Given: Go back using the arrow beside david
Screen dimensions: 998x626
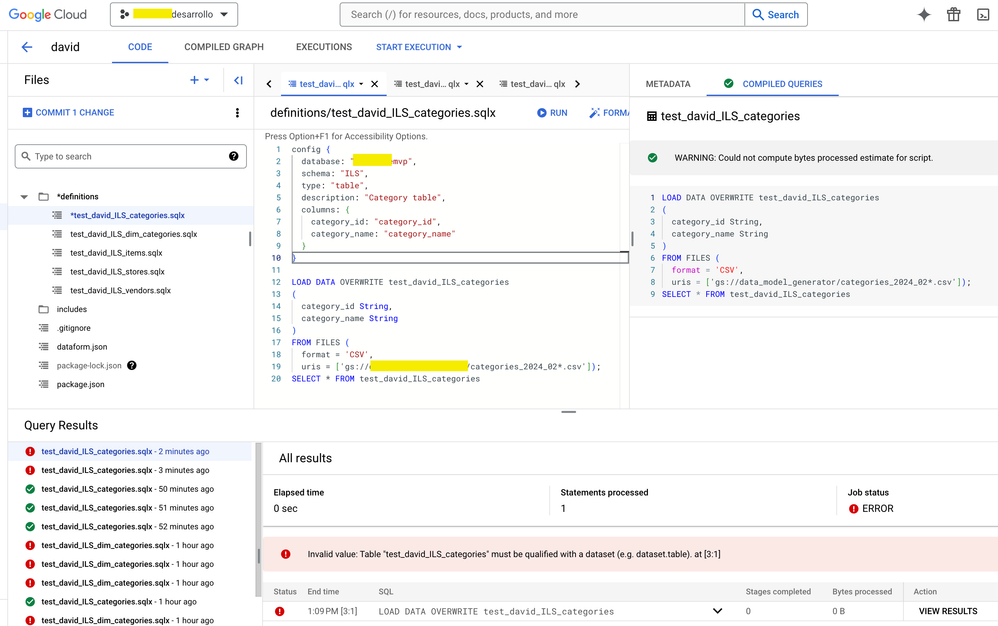Looking at the screenshot, I should (x=27, y=47).
